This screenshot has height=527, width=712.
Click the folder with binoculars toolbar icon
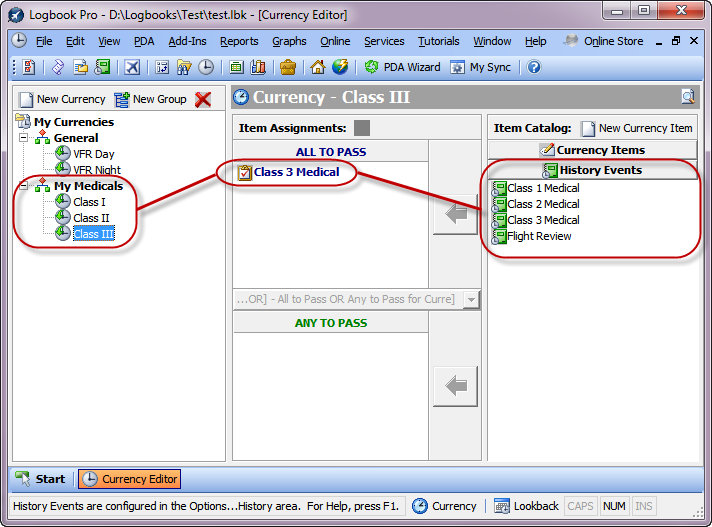184,67
